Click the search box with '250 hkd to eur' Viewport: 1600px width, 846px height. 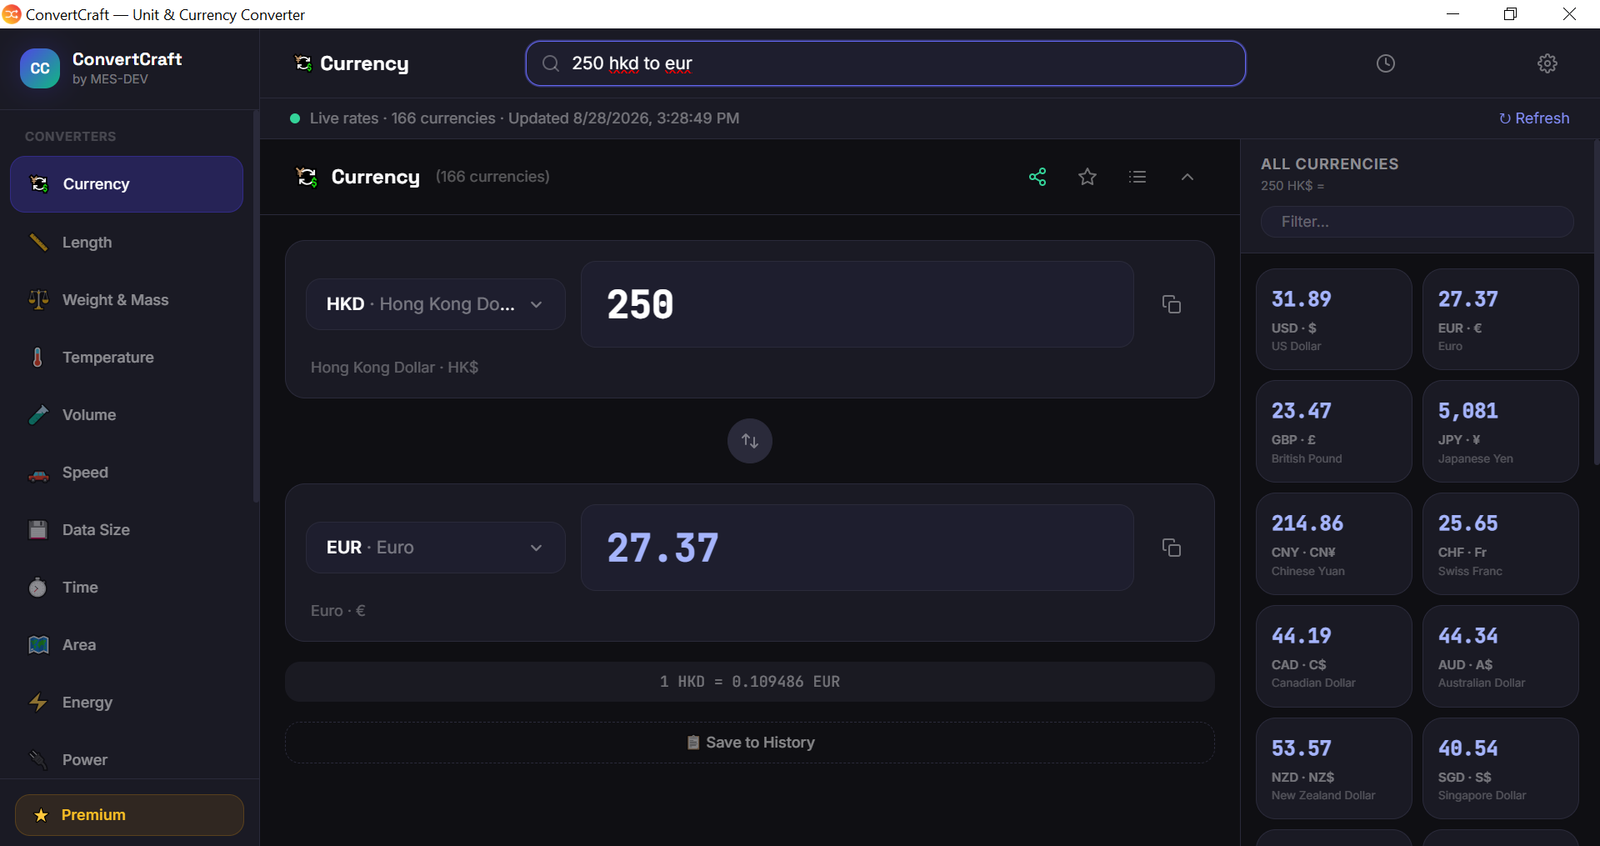pos(886,64)
